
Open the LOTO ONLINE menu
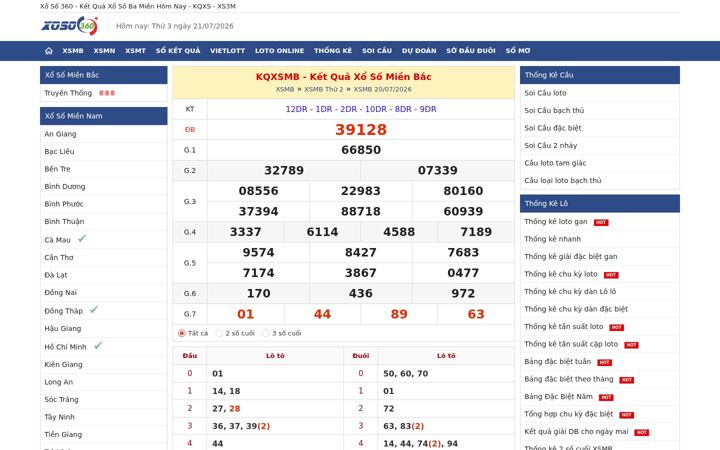[280, 51]
